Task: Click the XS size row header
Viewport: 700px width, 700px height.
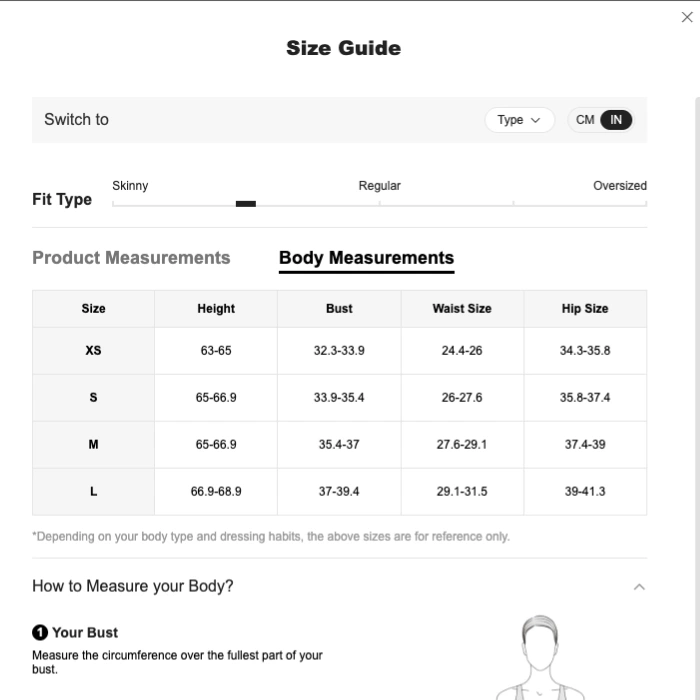Action: [93, 350]
